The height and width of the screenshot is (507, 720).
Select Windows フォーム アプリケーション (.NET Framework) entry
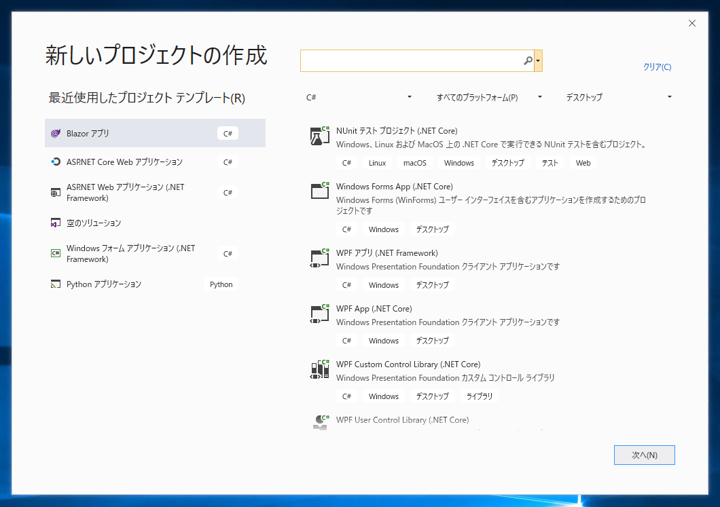coord(155,254)
